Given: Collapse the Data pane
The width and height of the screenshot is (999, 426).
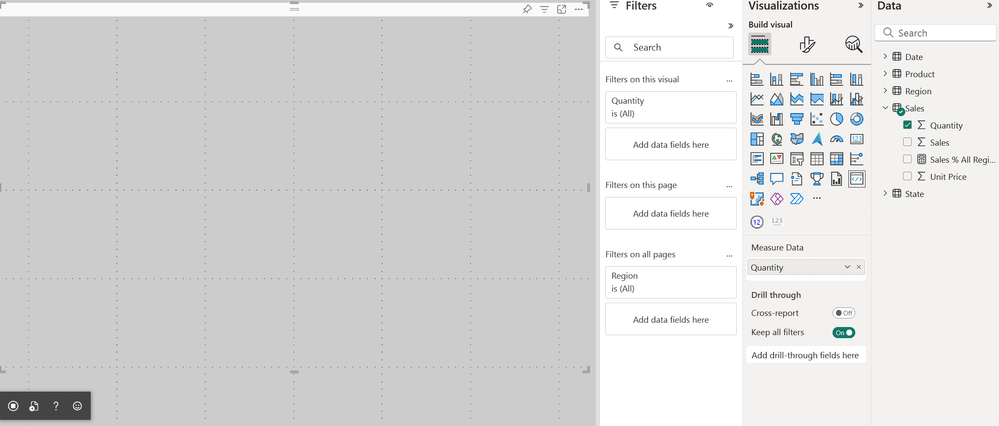Looking at the screenshot, I should click(x=991, y=5).
